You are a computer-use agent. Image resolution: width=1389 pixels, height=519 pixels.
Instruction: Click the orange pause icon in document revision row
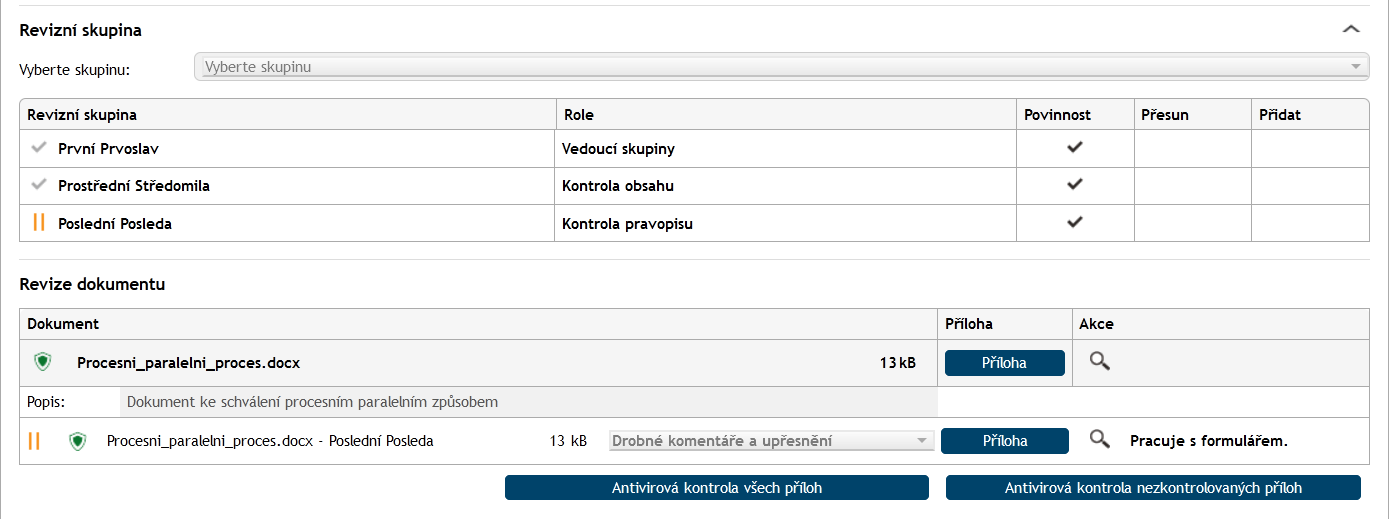pyautogui.click(x=34, y=441)
